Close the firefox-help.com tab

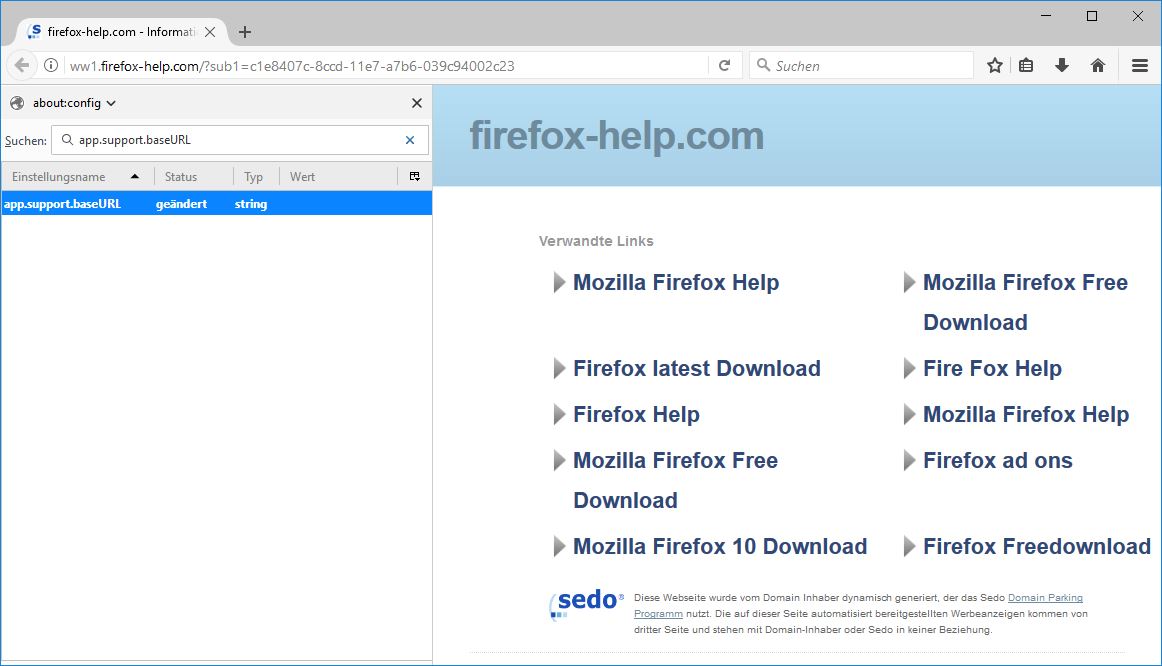pos(210,32)
